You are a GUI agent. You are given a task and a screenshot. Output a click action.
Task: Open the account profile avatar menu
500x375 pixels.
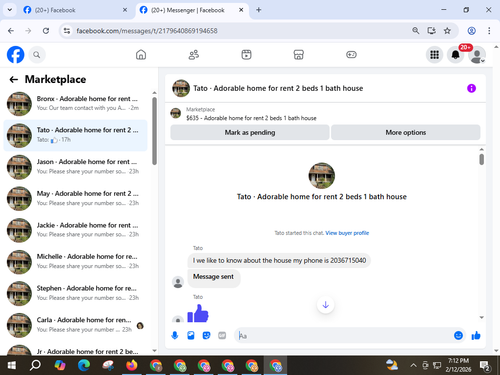tap(477, 55)
